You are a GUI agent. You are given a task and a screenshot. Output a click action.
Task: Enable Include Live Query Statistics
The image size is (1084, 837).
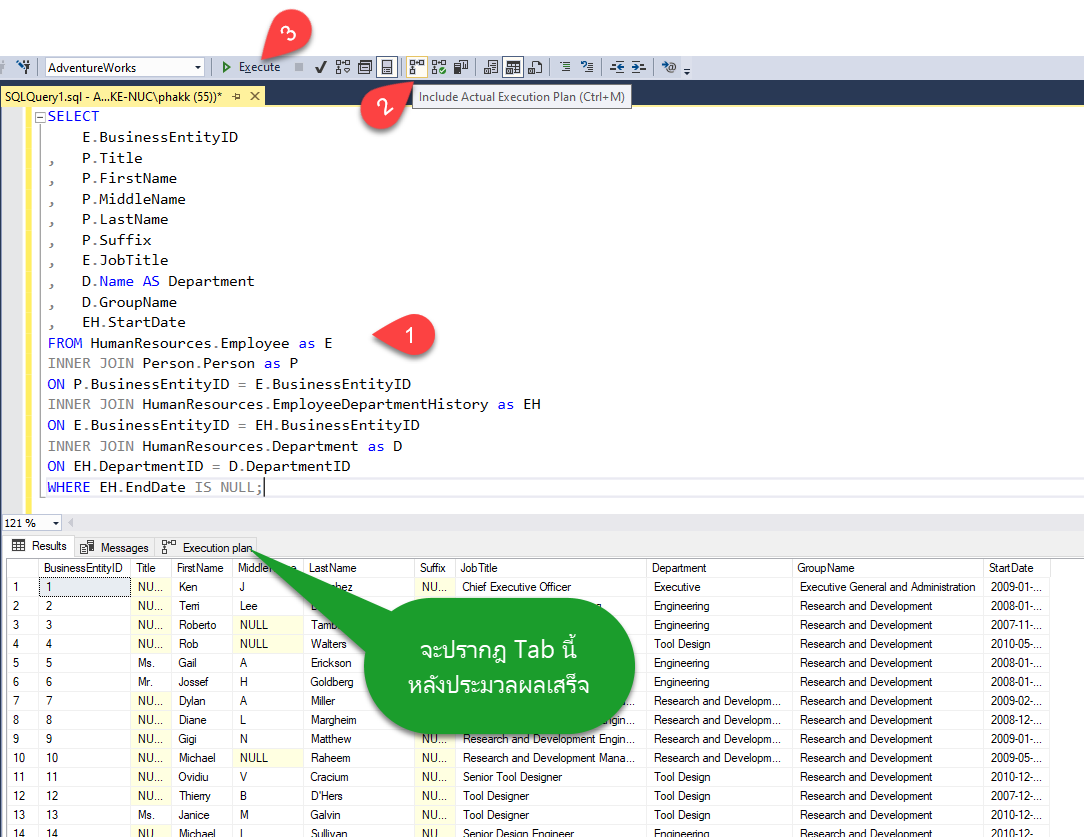click(439, 67)
